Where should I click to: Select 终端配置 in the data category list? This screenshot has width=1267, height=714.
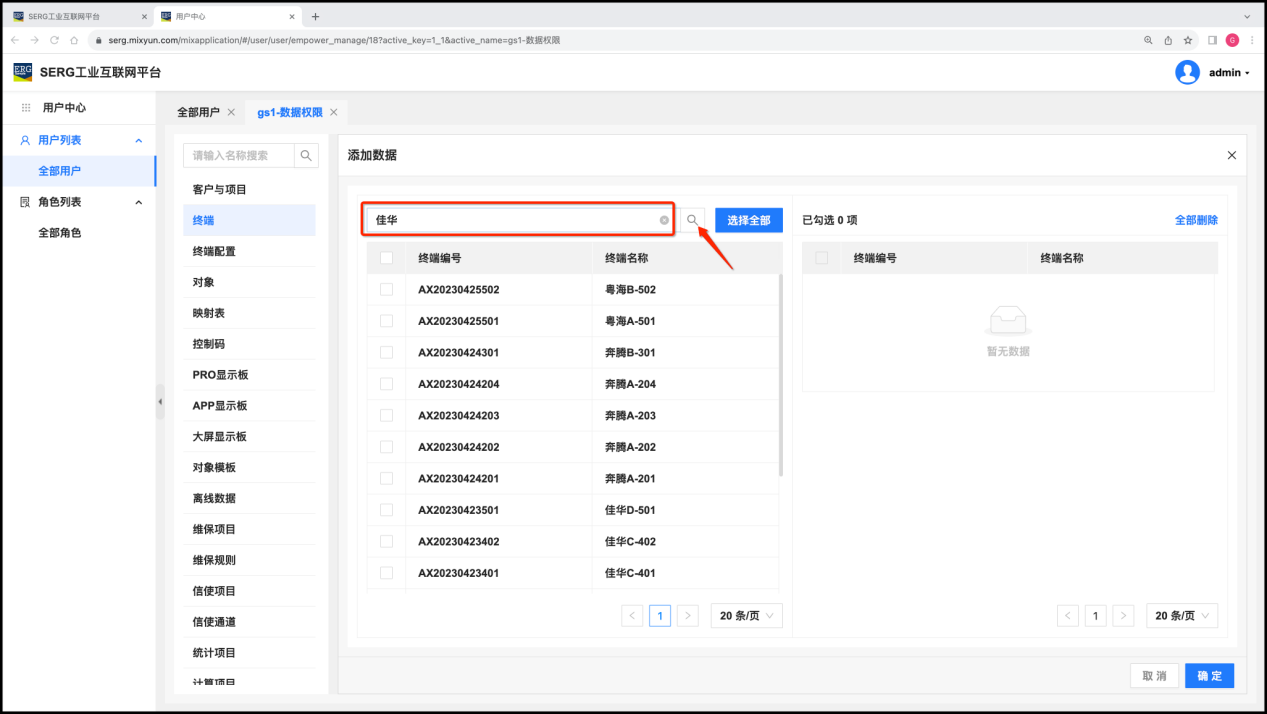(x=214, y=251)
